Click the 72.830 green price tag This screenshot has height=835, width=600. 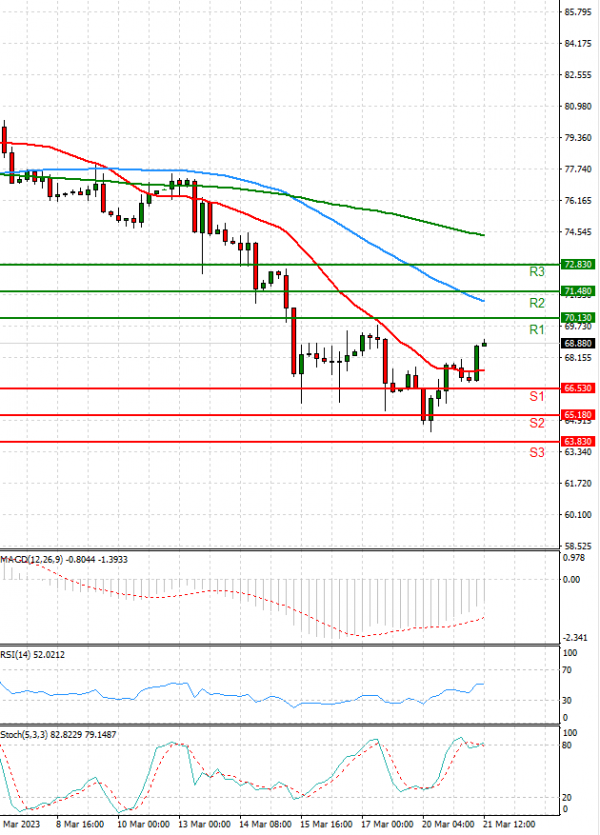(x=579, y=264)
